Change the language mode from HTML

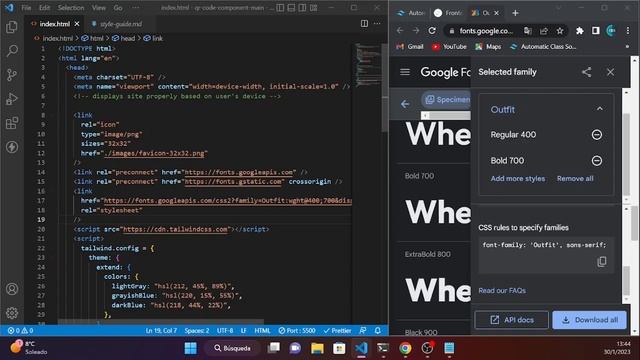coord(262,330)
